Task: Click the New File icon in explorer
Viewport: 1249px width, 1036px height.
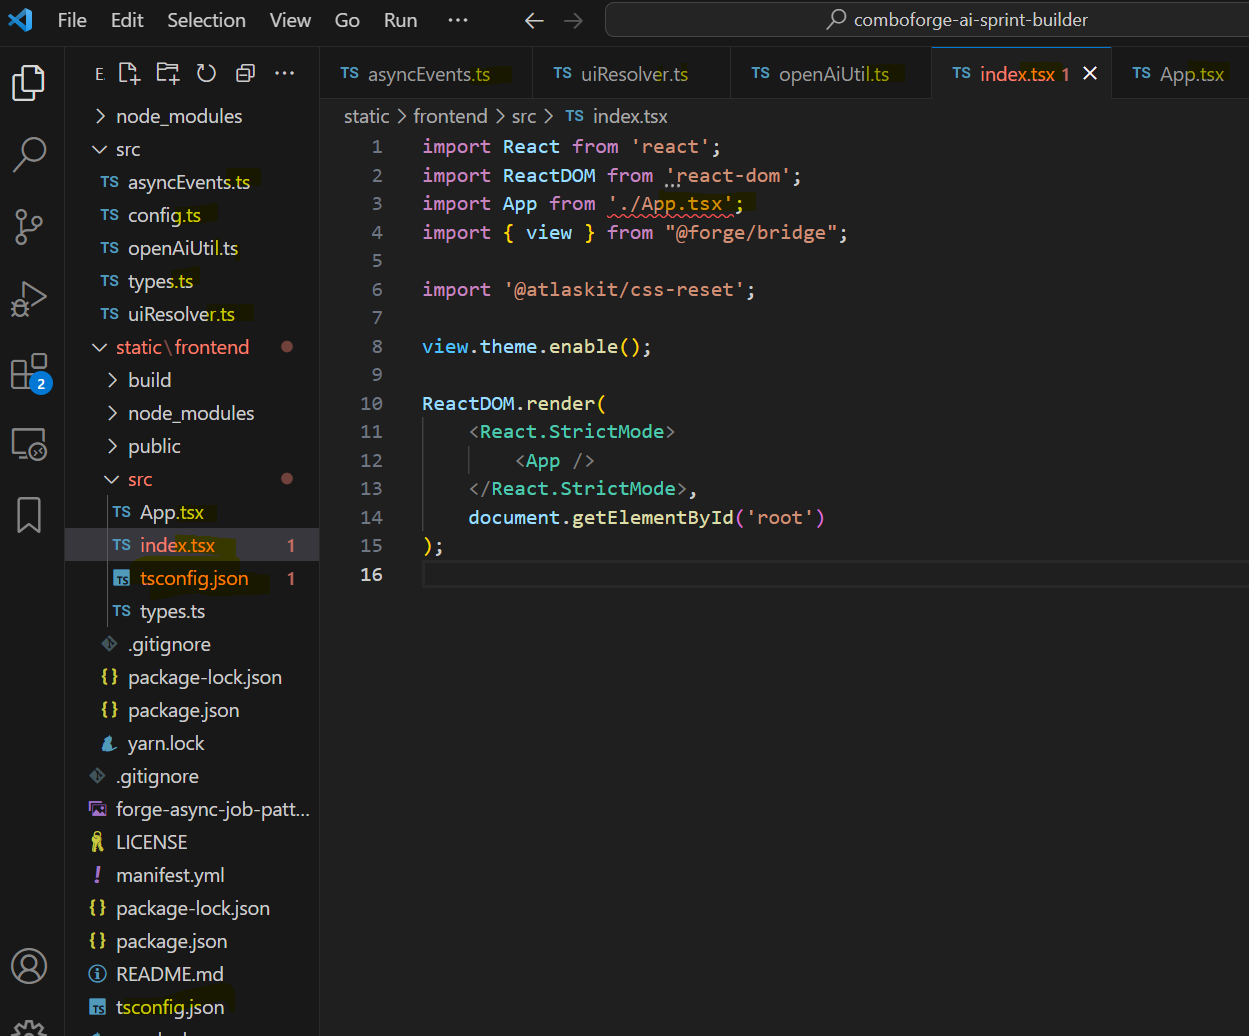Action: [x=129, y=73]
